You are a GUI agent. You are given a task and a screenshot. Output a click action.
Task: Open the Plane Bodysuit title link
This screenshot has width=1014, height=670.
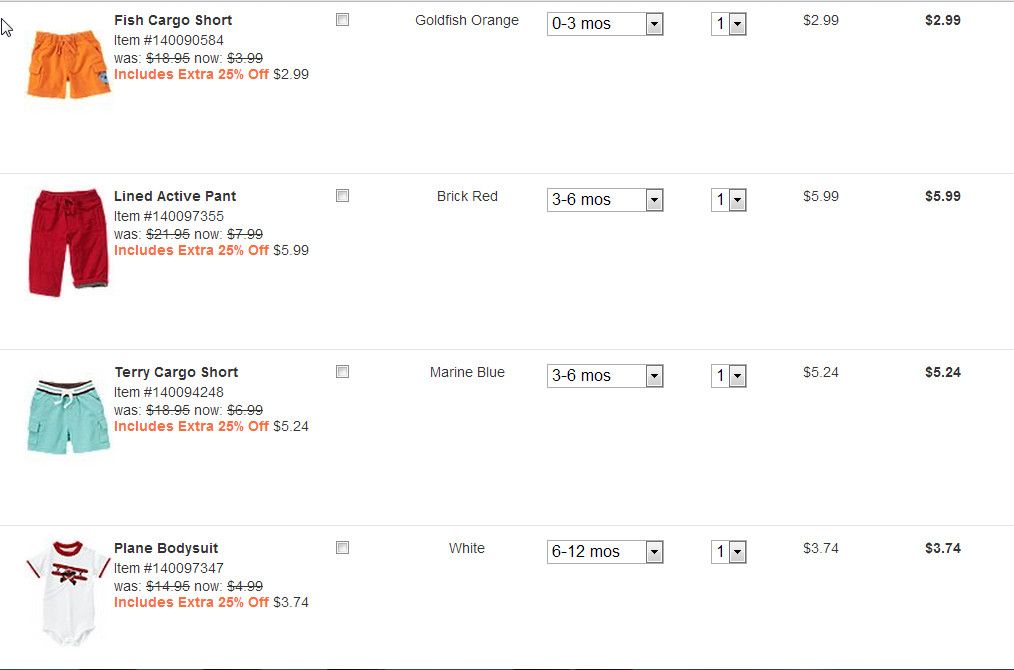point(166,548)
